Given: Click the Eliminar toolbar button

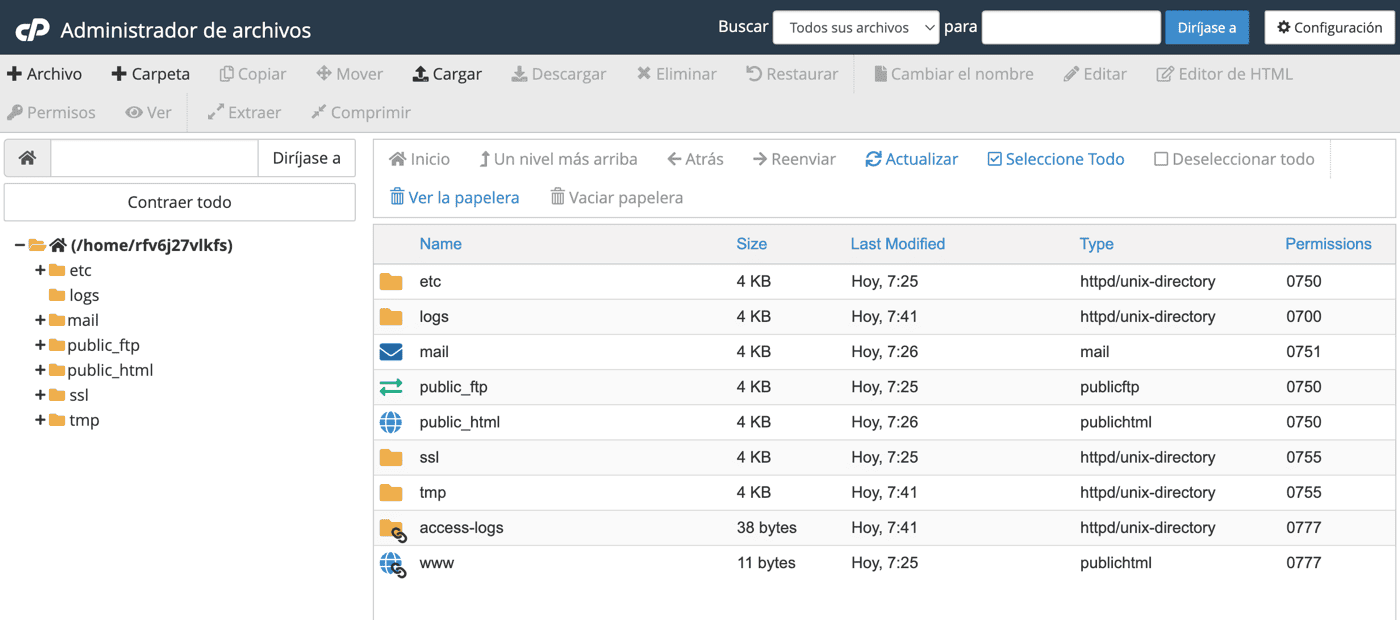Looking at the screenshot, I should click(x=677, y=74).
